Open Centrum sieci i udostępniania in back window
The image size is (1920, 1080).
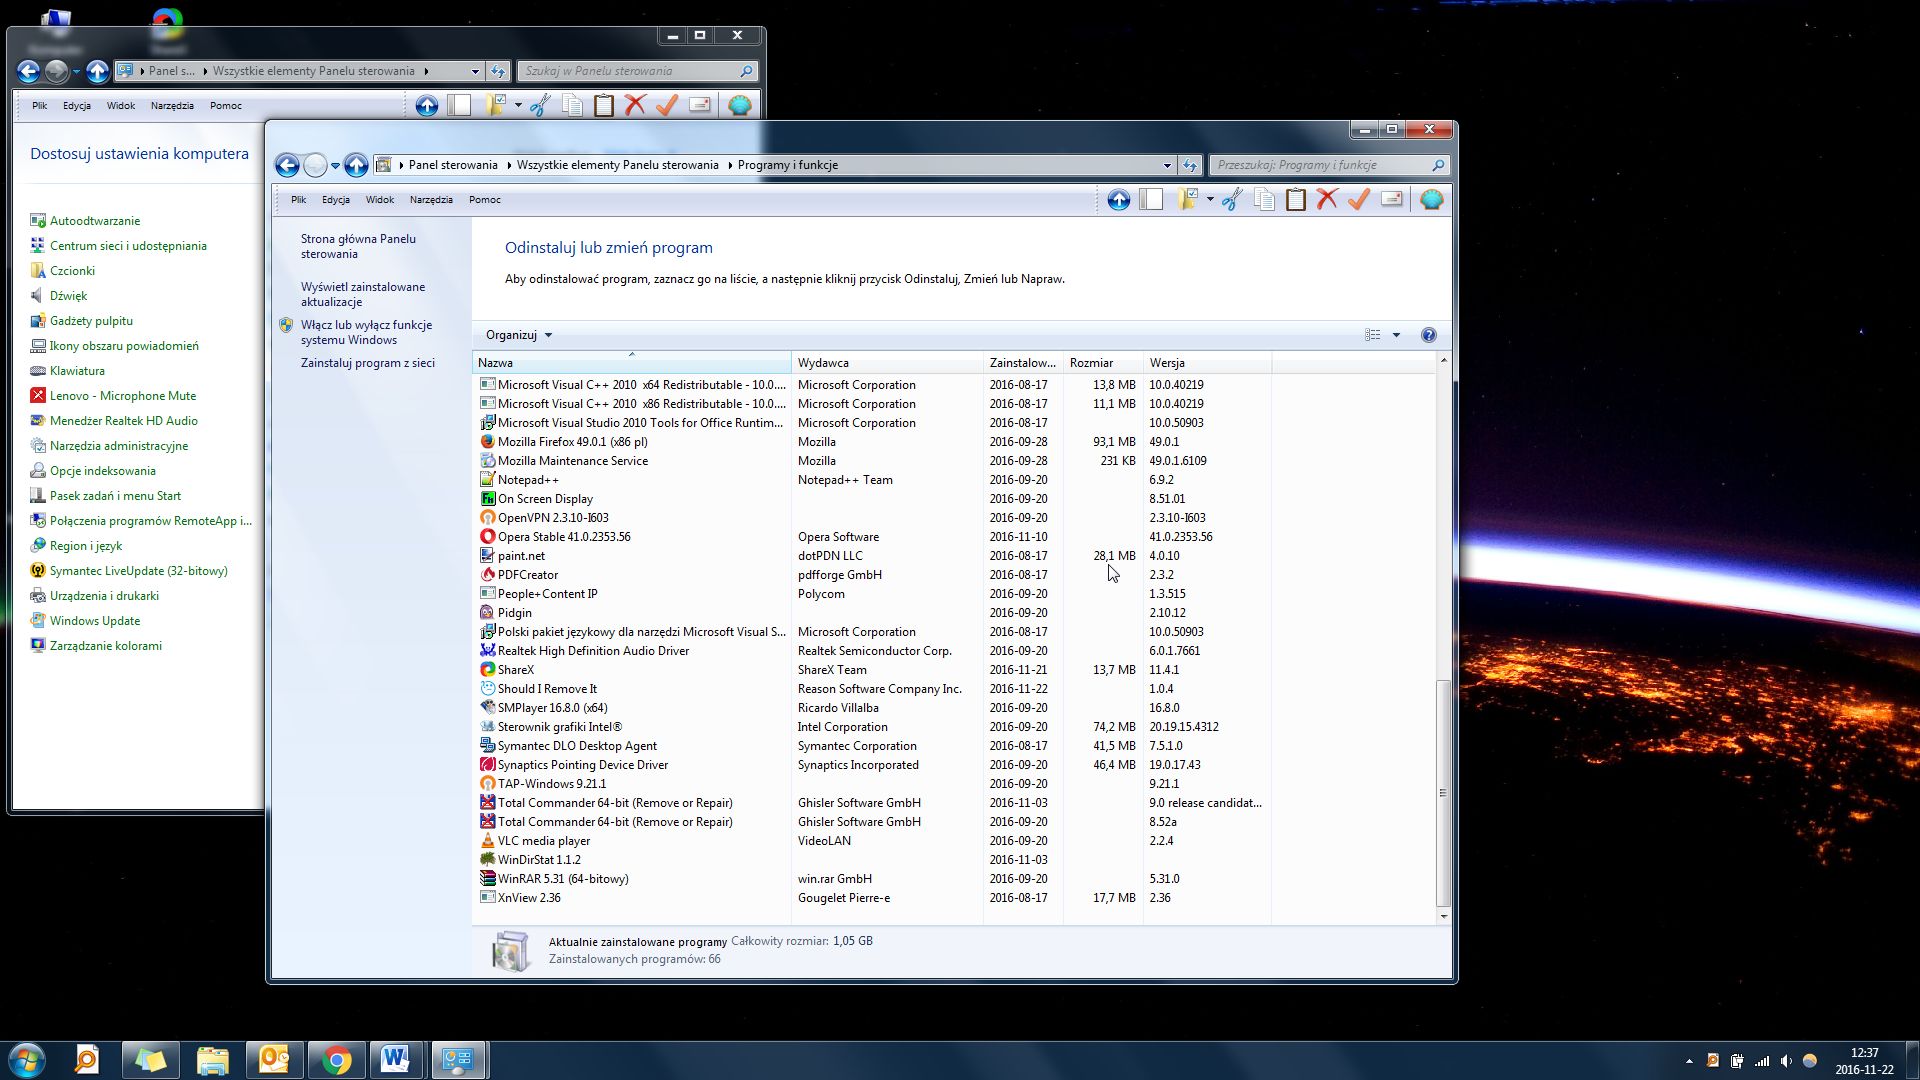point(128,246)
